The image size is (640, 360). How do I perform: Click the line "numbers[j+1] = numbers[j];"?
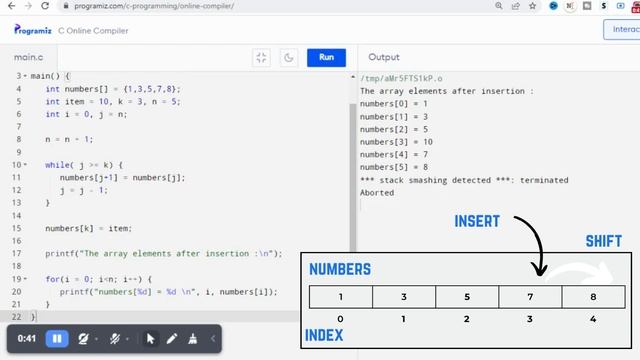pyautogui.click(x=122, y=178)
